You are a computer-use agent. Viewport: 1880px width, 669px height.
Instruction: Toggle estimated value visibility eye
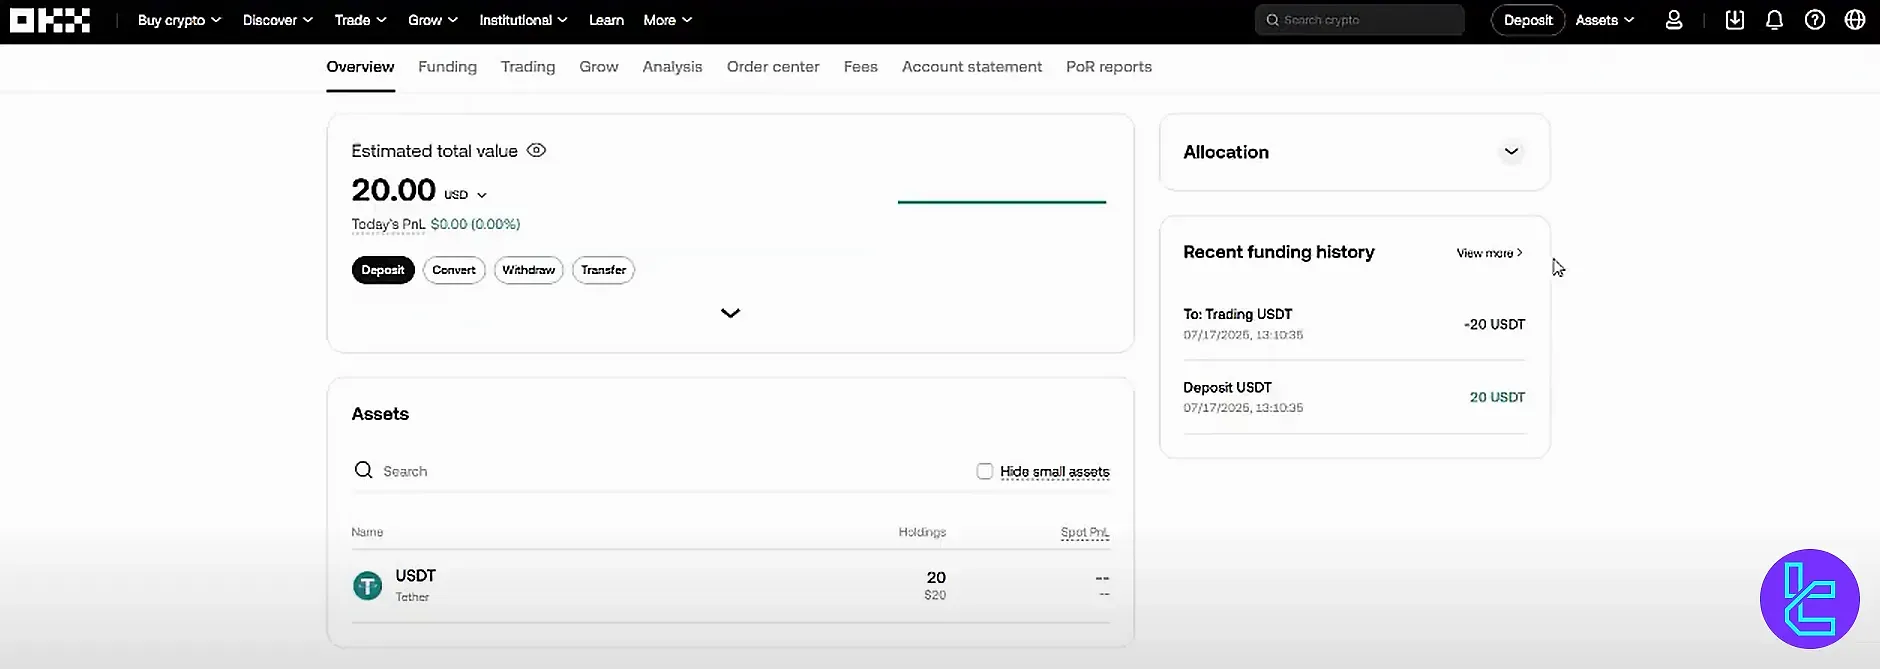(536, 151)
